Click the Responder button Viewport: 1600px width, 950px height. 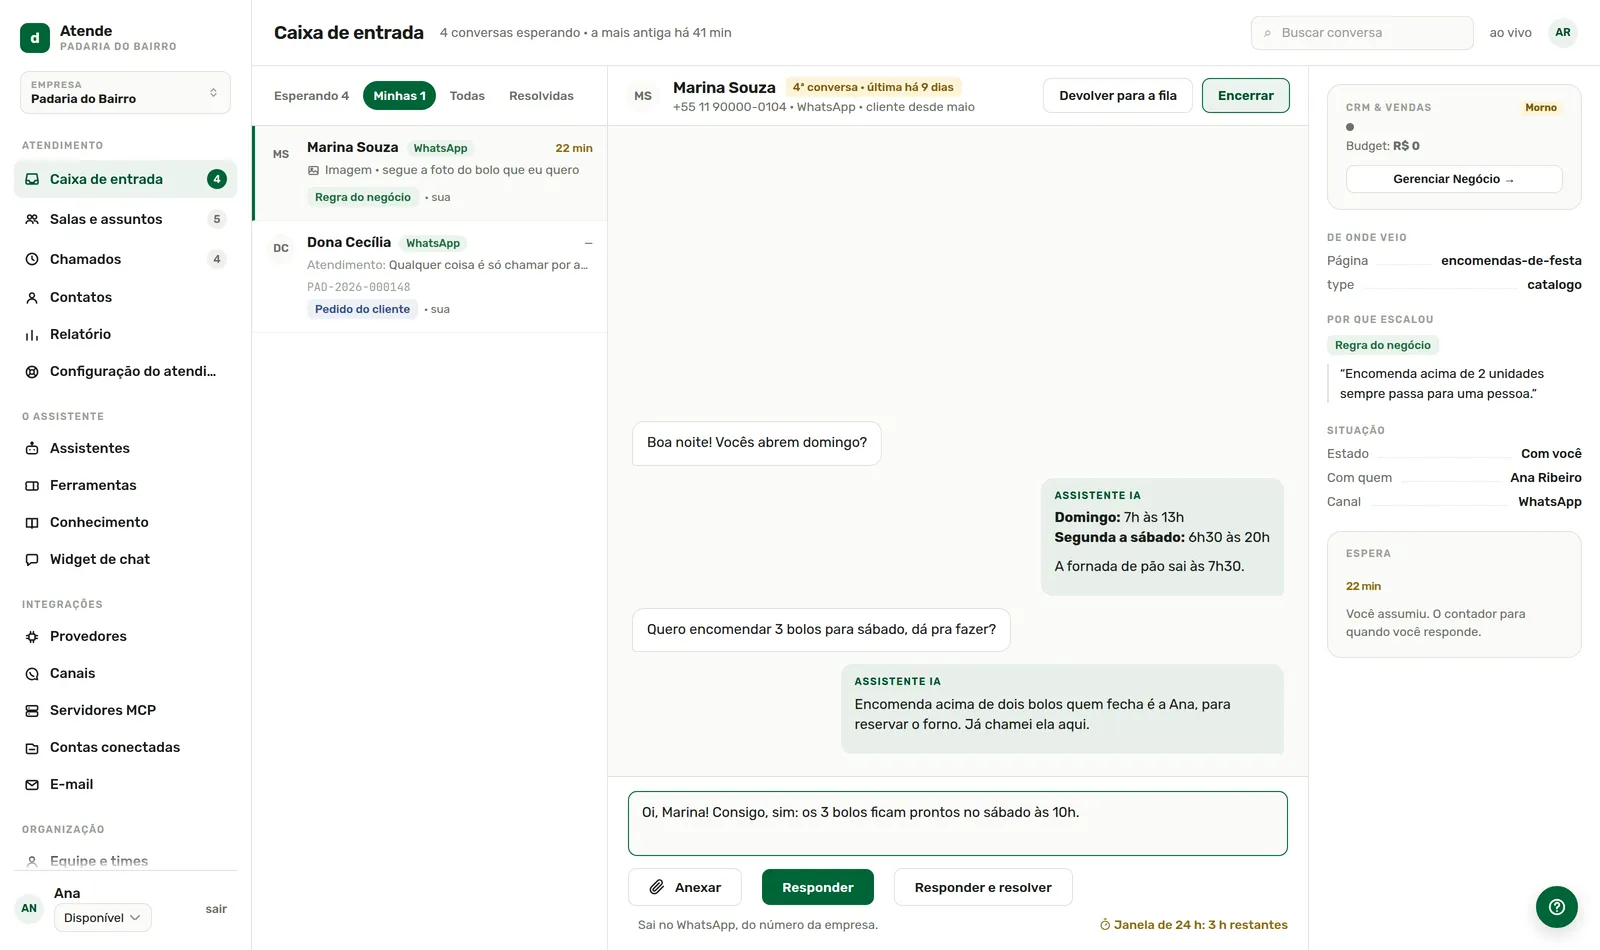click(x=817, y=887)
